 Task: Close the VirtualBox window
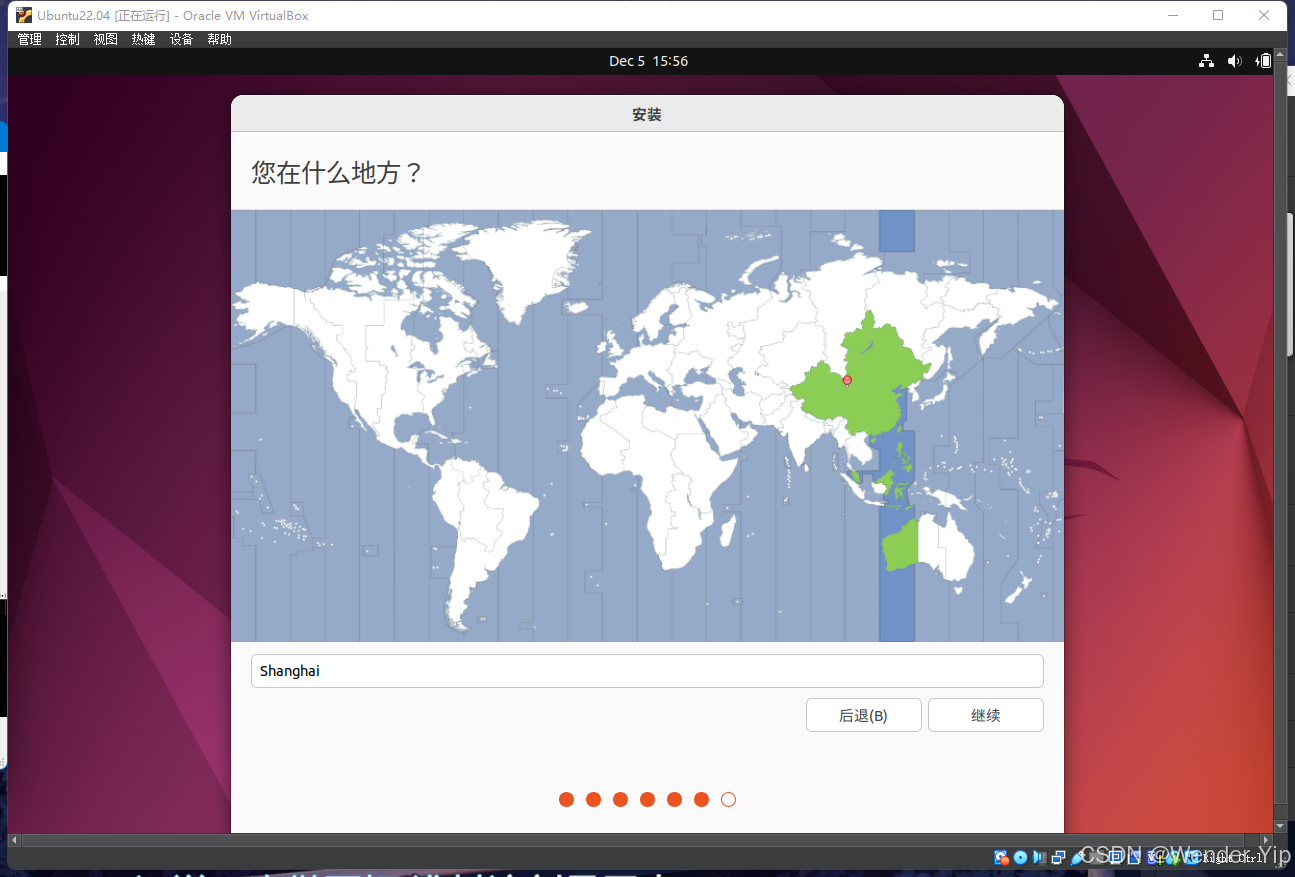click(1264, 15)
